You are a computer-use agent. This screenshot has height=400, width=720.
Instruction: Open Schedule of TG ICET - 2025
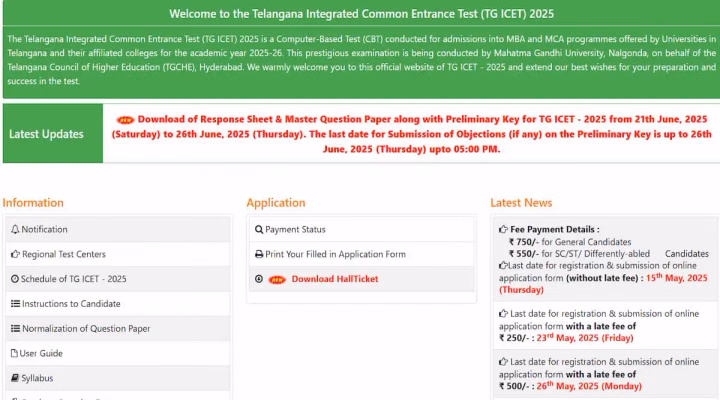[x=74, y=279]
